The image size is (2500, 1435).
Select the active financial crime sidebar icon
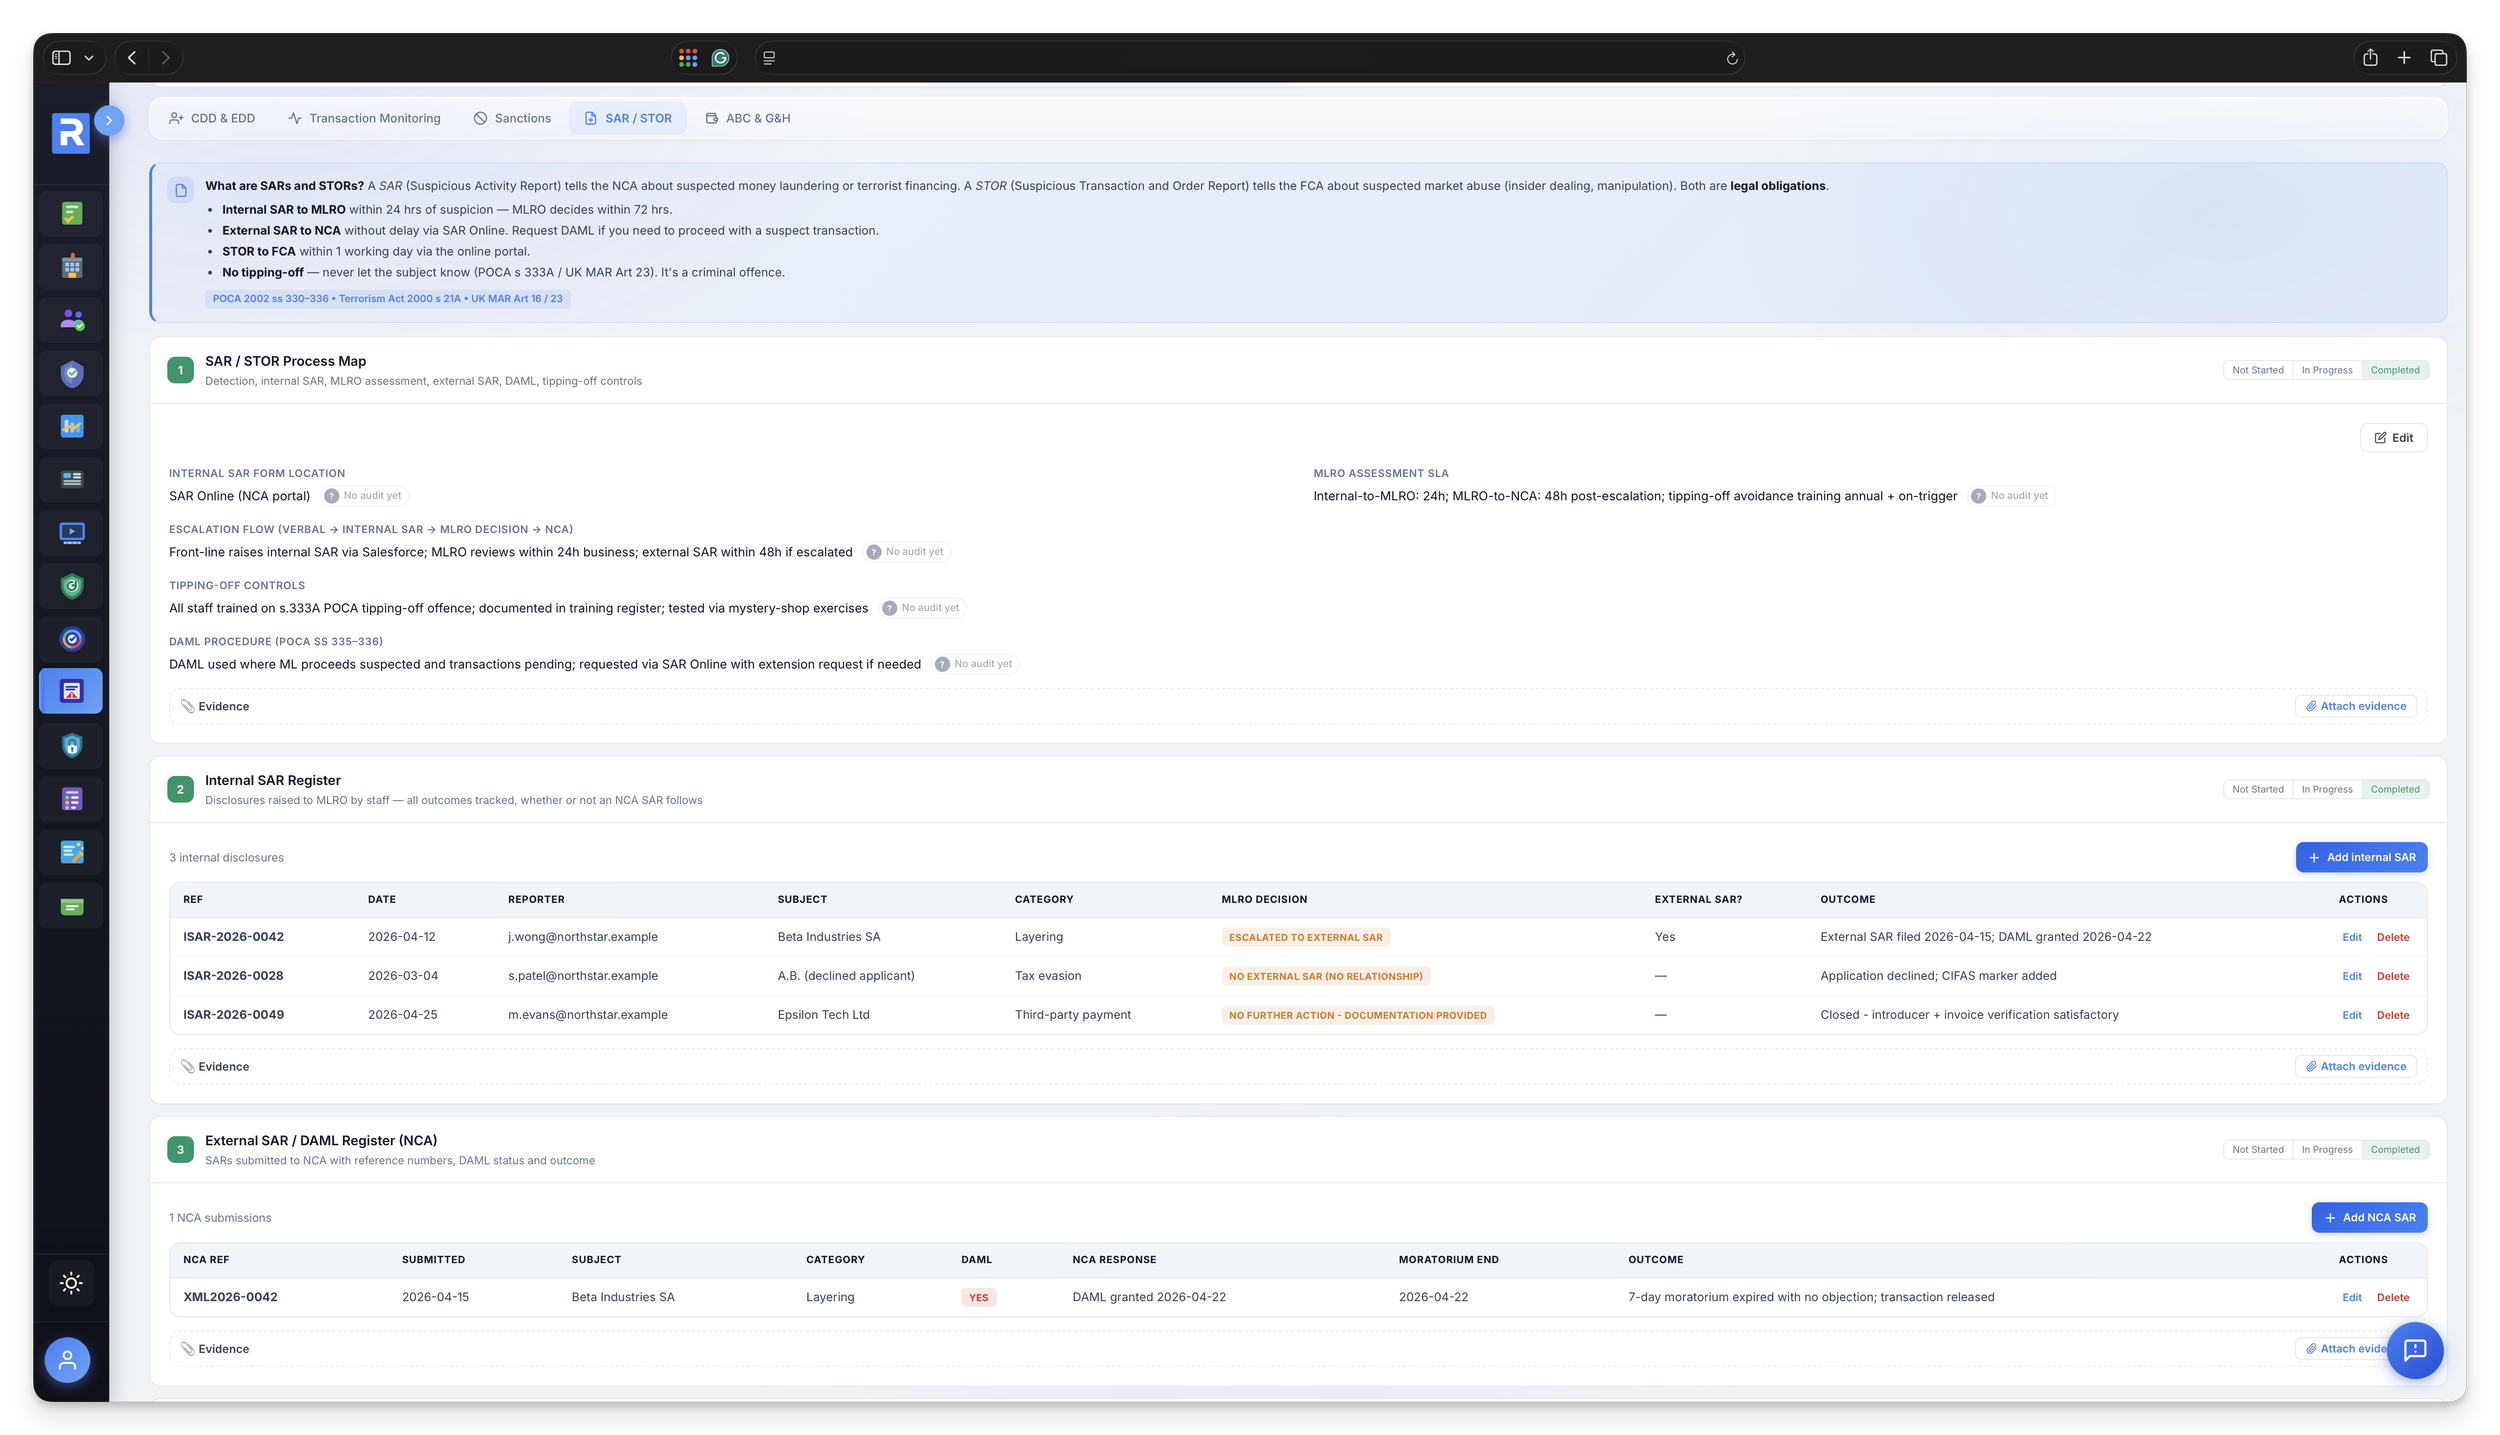tap(71, 691)
